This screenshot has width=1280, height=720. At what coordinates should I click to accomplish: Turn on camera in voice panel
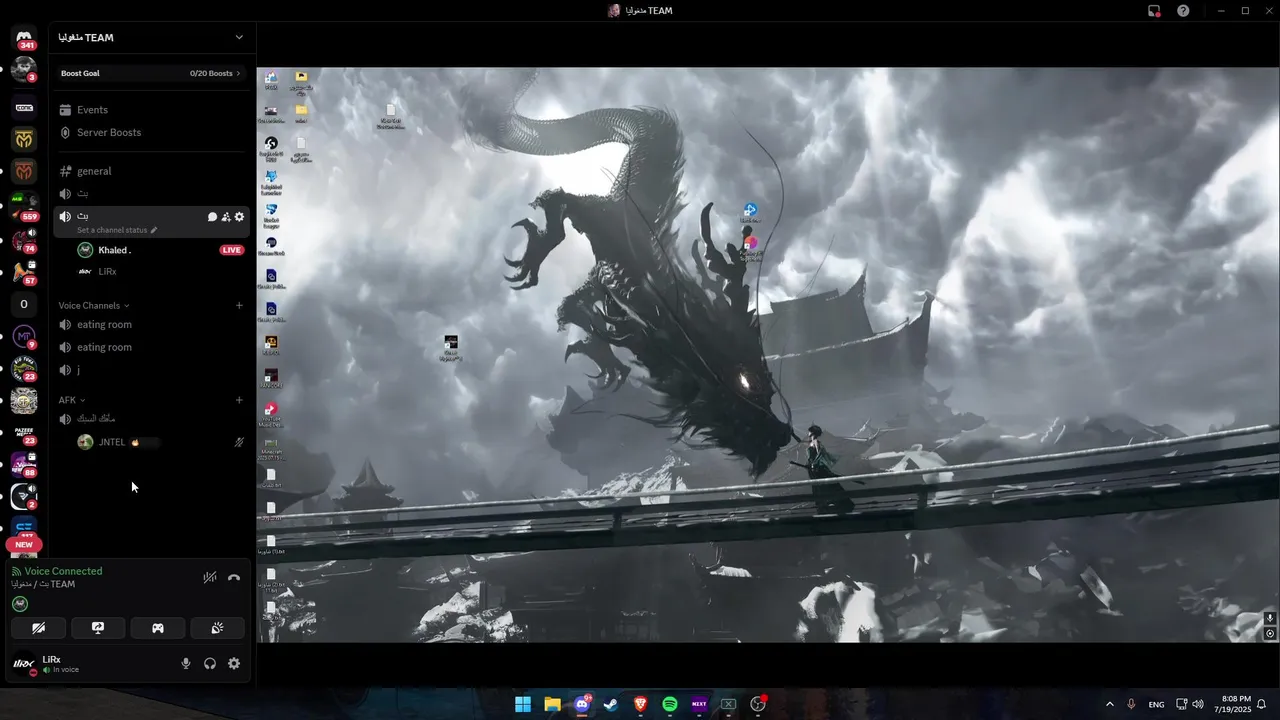coord(38,628)
